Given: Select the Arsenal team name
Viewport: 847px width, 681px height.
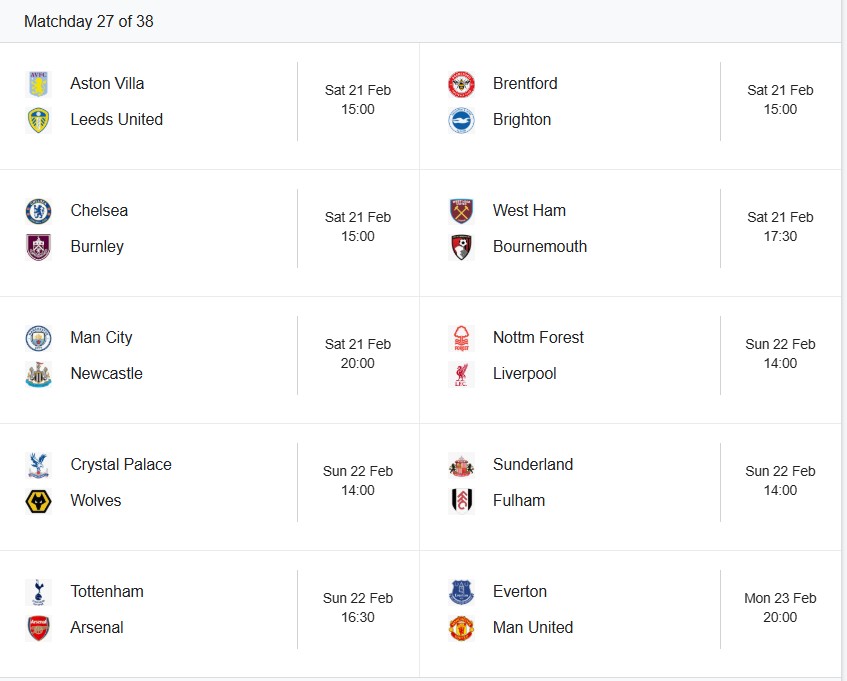Looking at the screenshot, I should tap(97, 628).
